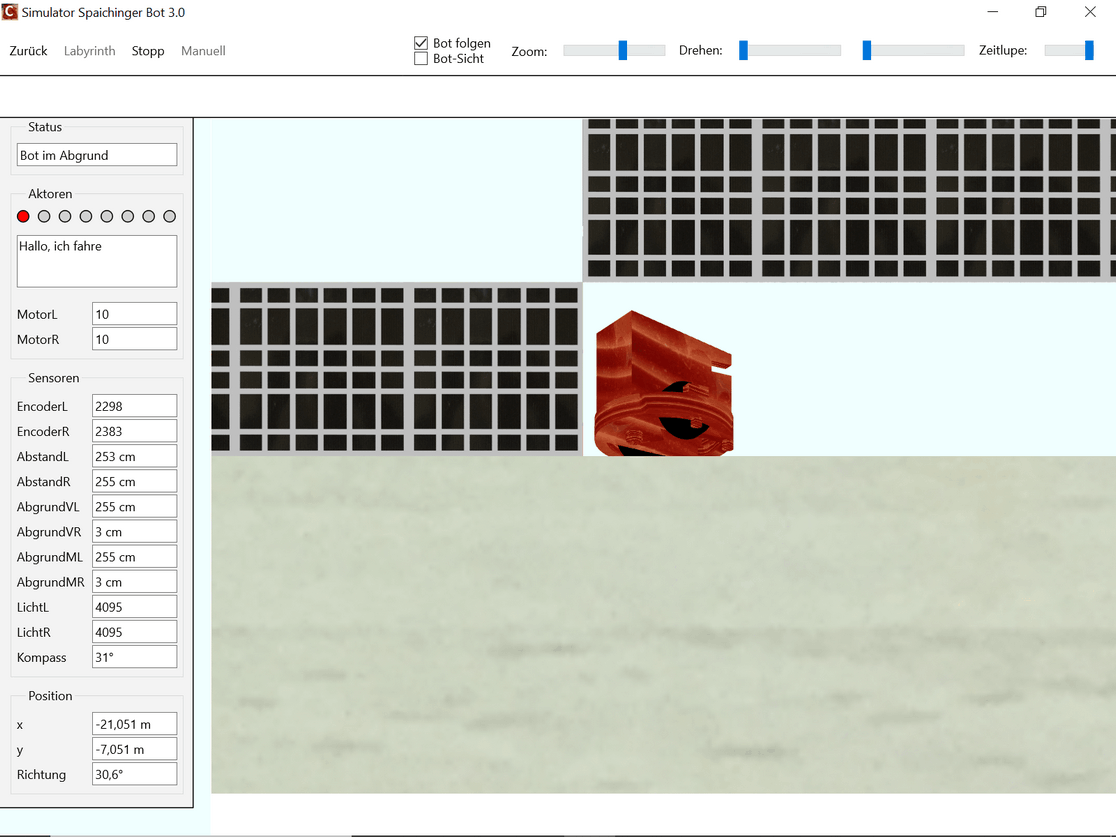This screenshot has width=1116, height=837.
Task: Click the Zurück menu item
Action: 28,51
